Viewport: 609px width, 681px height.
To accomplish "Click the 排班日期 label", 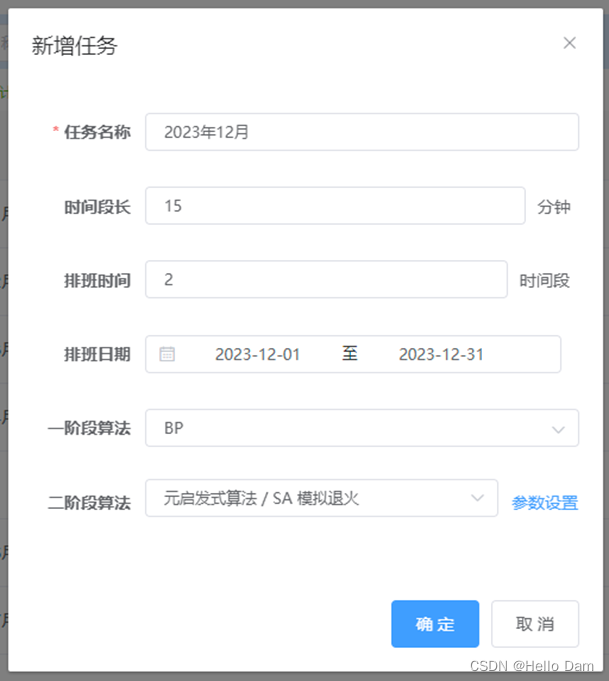I will click(x=97, y=354).
